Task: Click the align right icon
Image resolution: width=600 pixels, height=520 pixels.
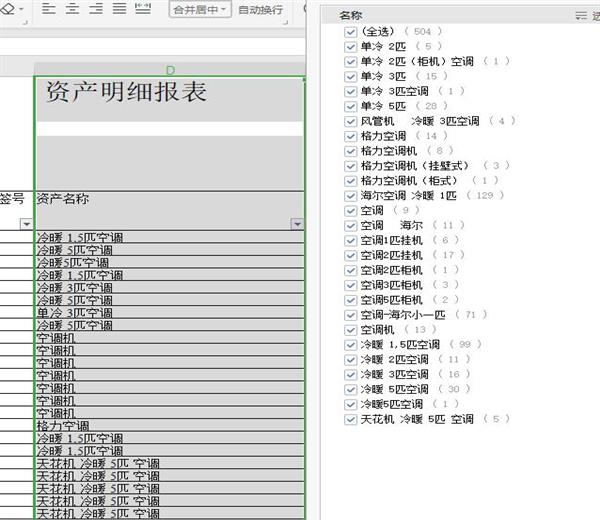Action: [95, 9]
